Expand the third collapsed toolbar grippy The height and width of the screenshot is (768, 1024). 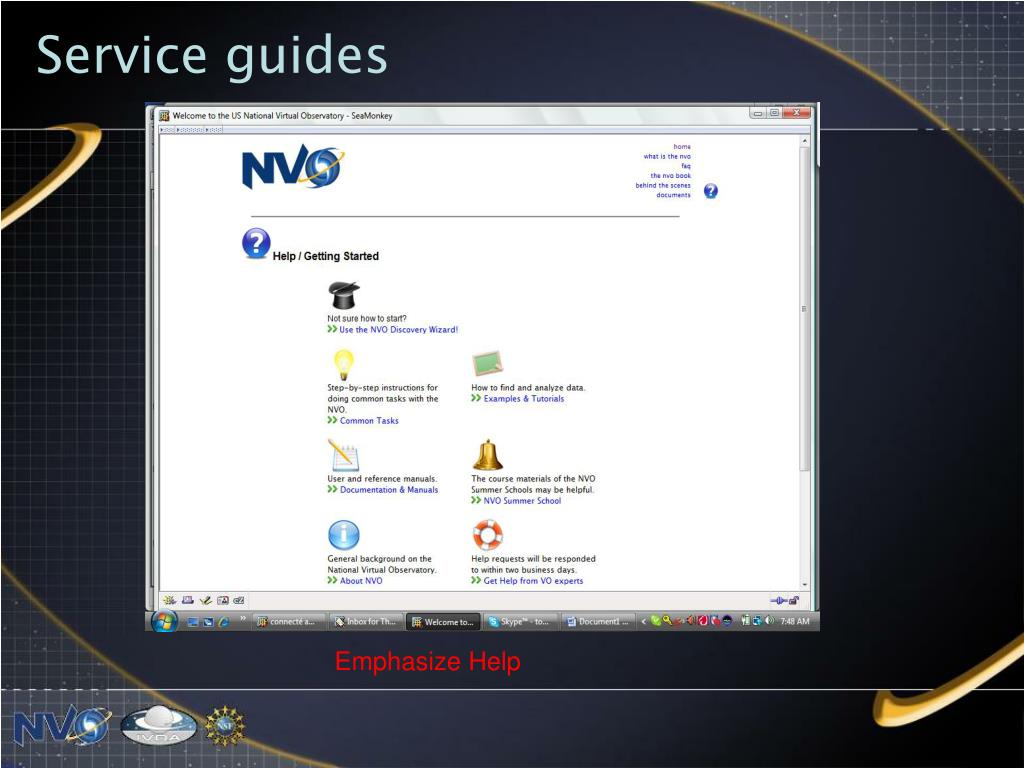[x=214, y=130]
